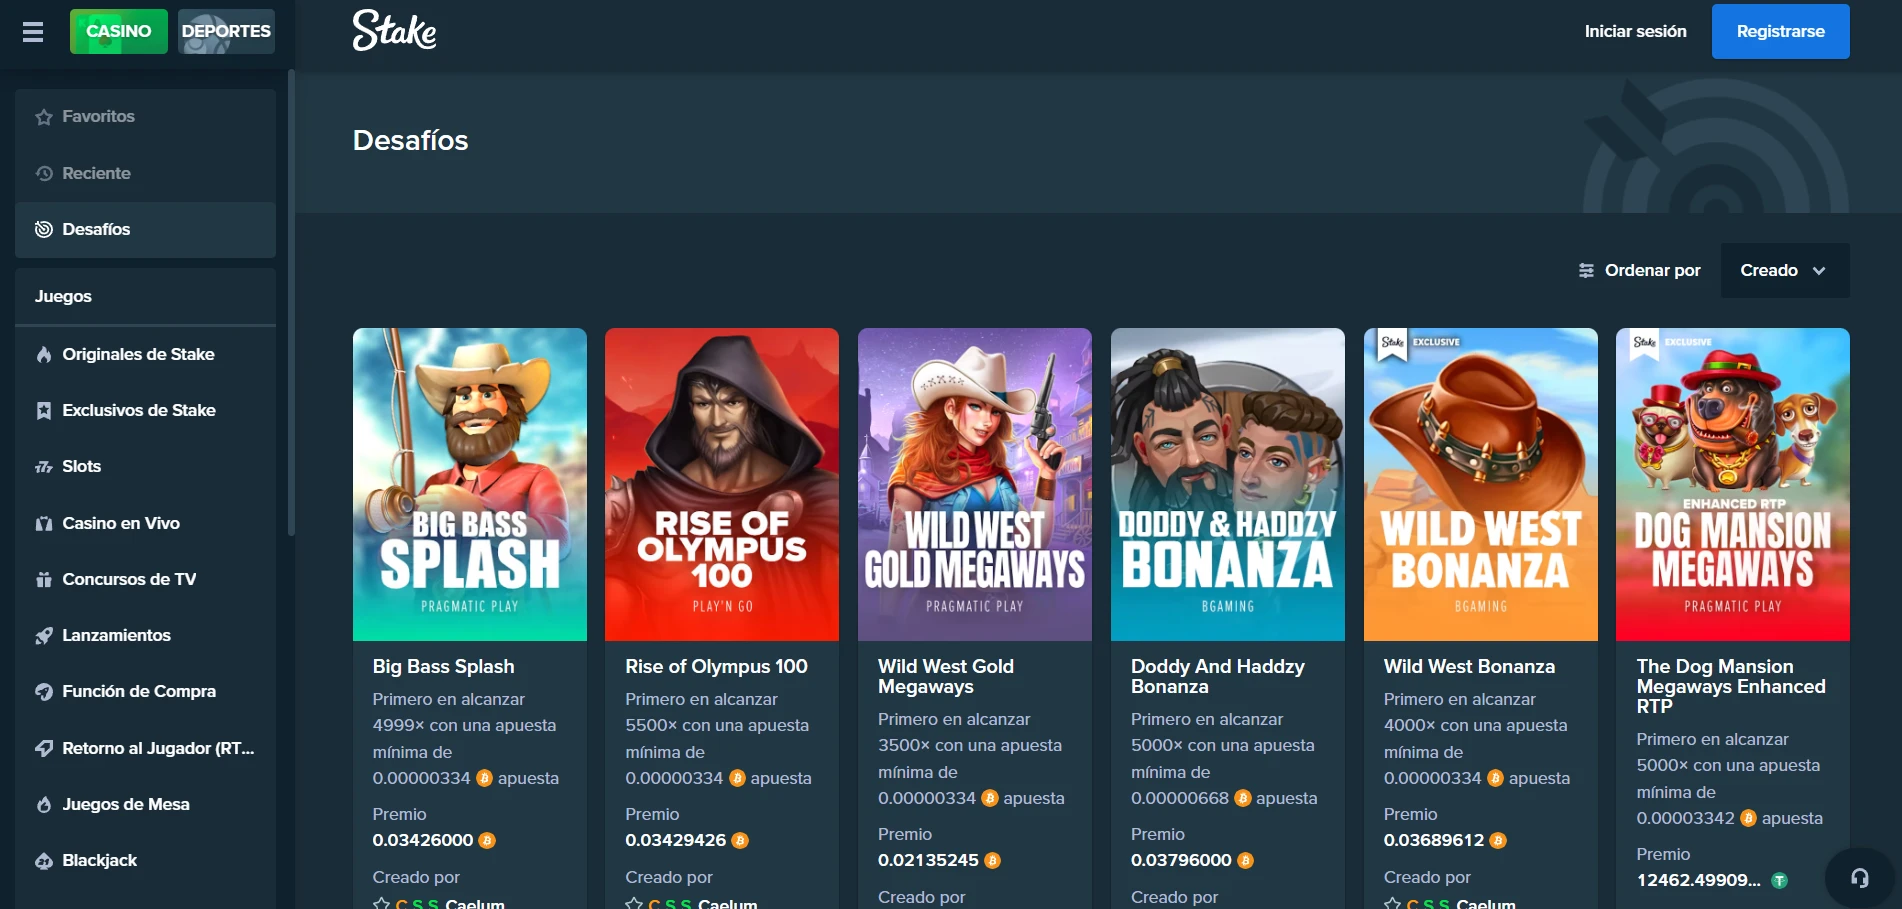The height and width of the screenshot is (909, 1902).
Task: Open Originales de Stake menu item
Action: pyautogui.click(x=145, y=354)
